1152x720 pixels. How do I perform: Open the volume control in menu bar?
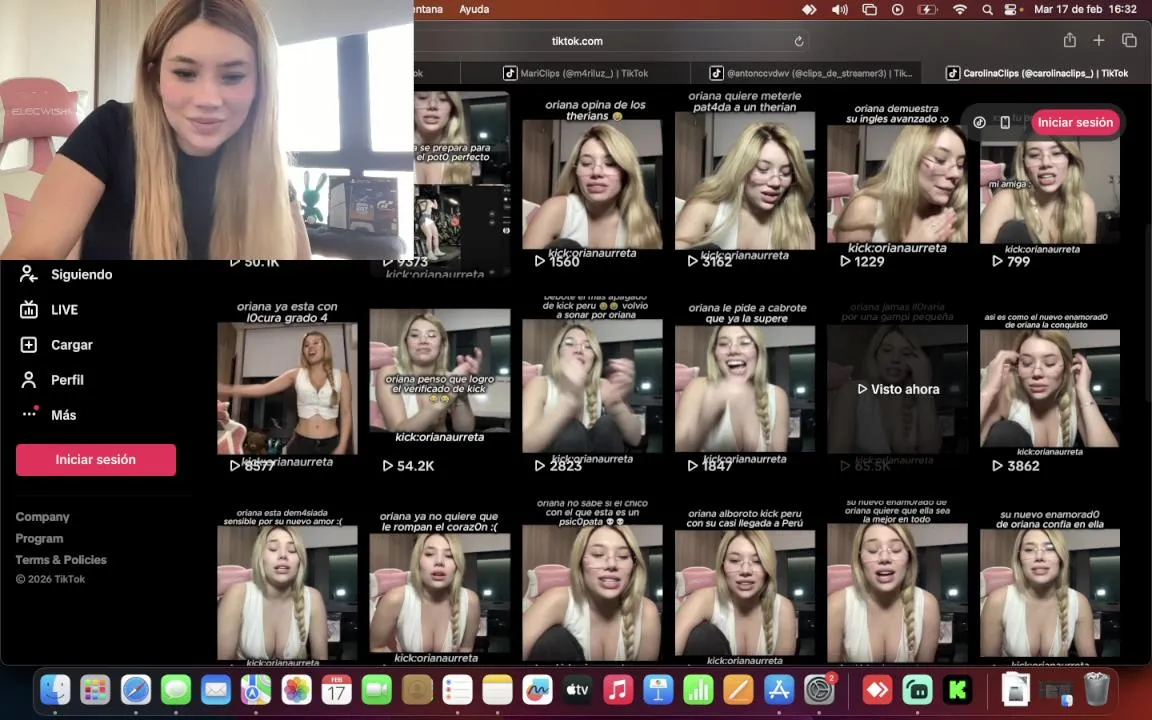coord(839,10)
